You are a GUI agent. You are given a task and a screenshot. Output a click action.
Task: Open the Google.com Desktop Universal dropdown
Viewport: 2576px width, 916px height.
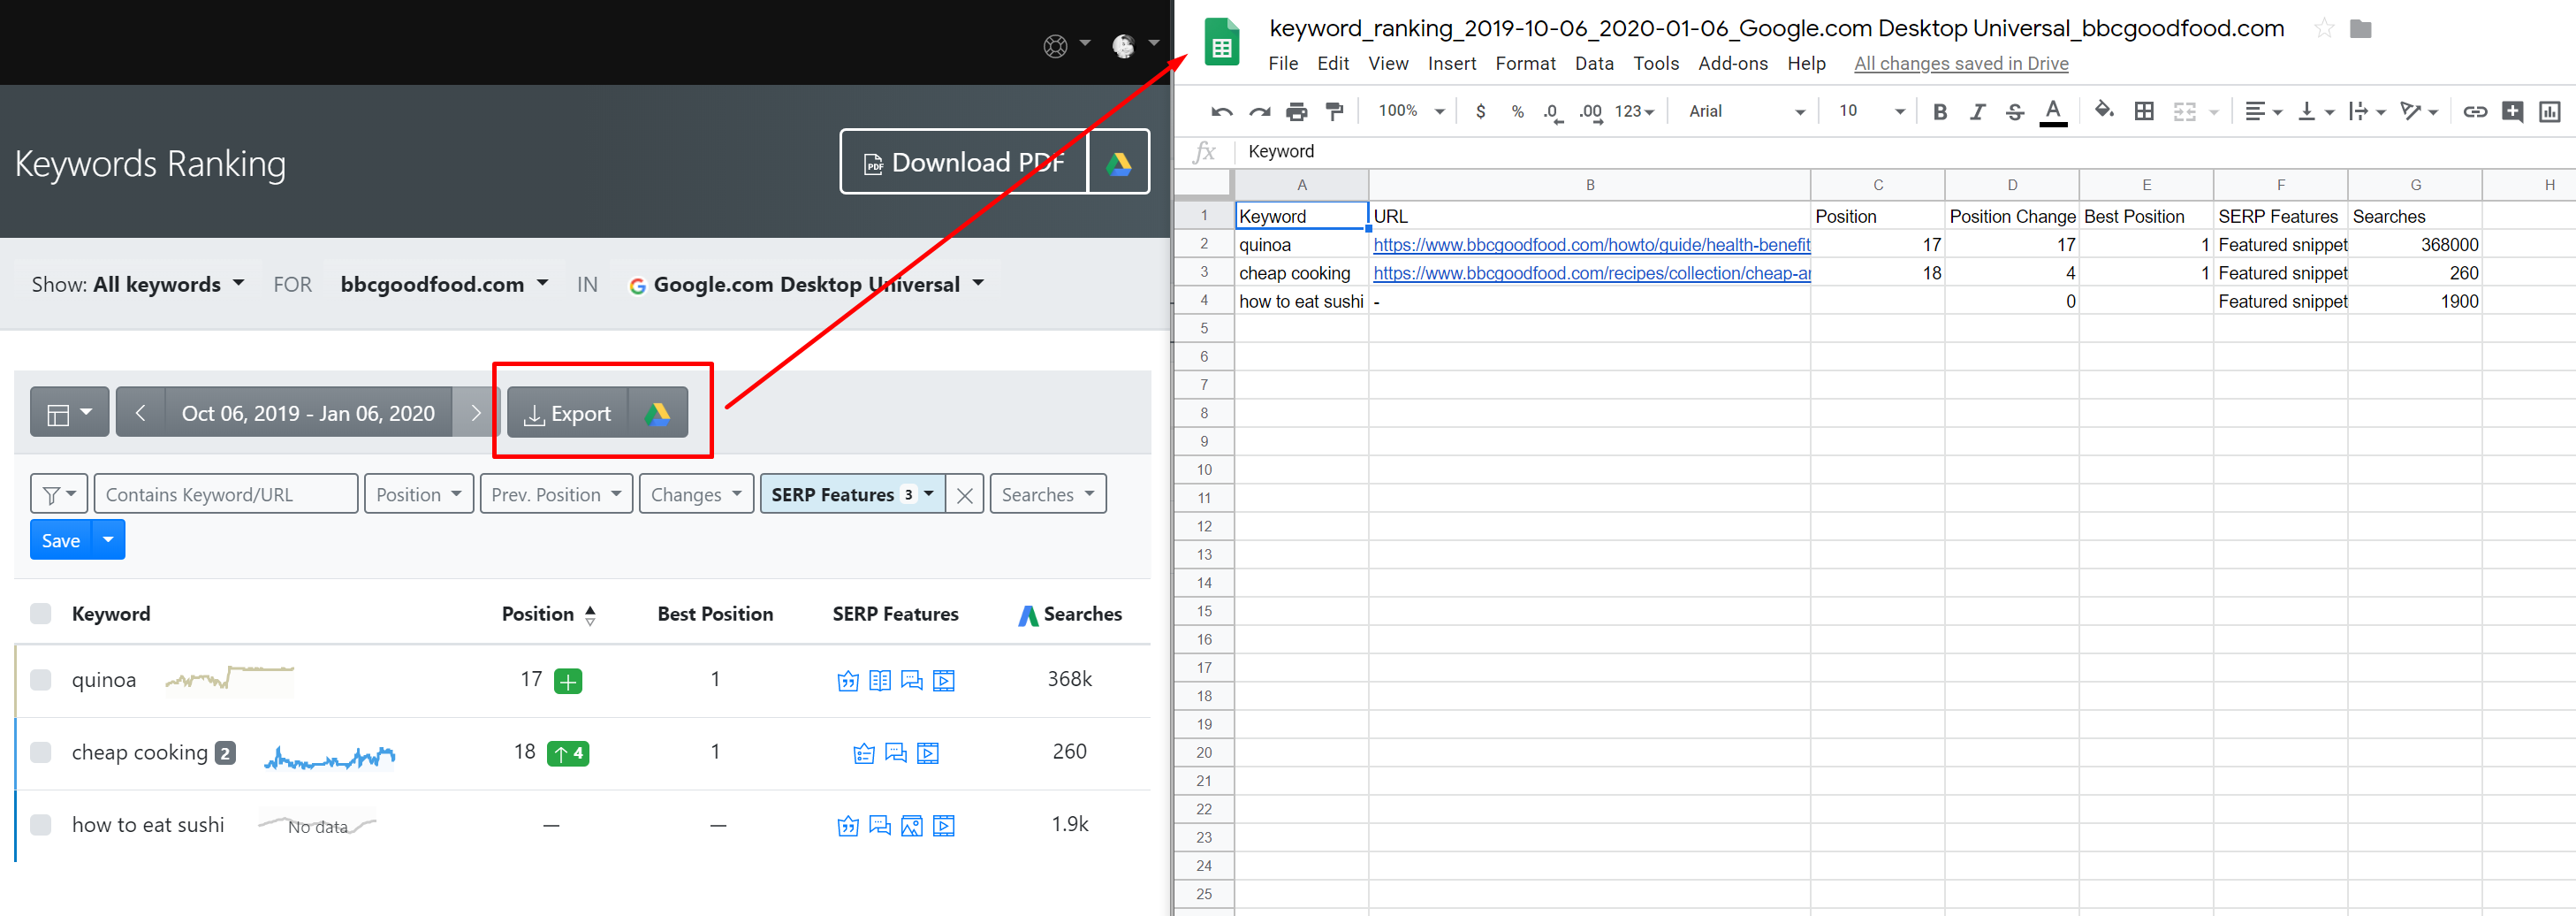pos(806,284)
